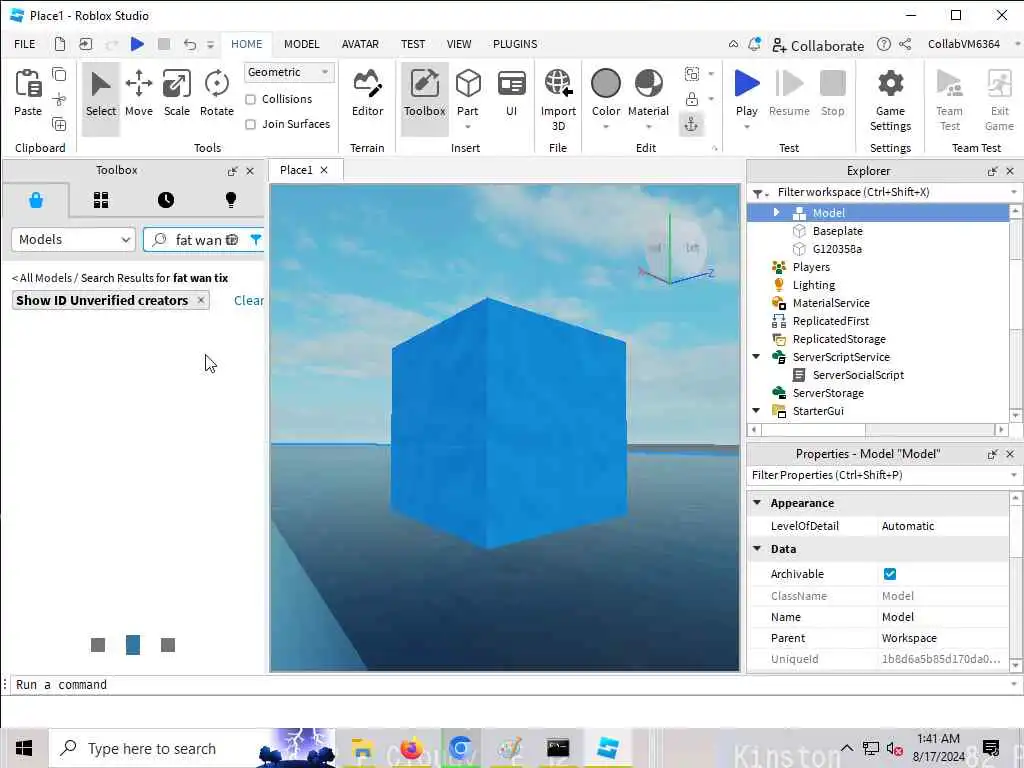The height and width of the screenshot is (768, 1024).
Task: Activate the Move tool
Action: pyautogui.click(x=138, y=95)
